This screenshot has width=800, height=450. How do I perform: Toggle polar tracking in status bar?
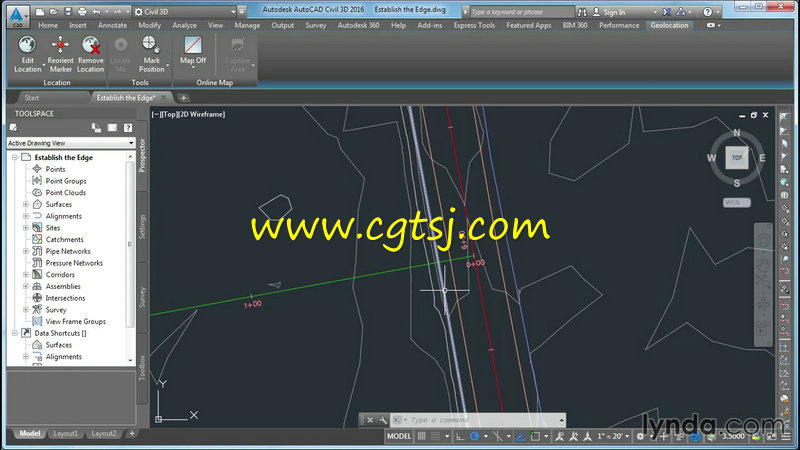tap(474, 436)
